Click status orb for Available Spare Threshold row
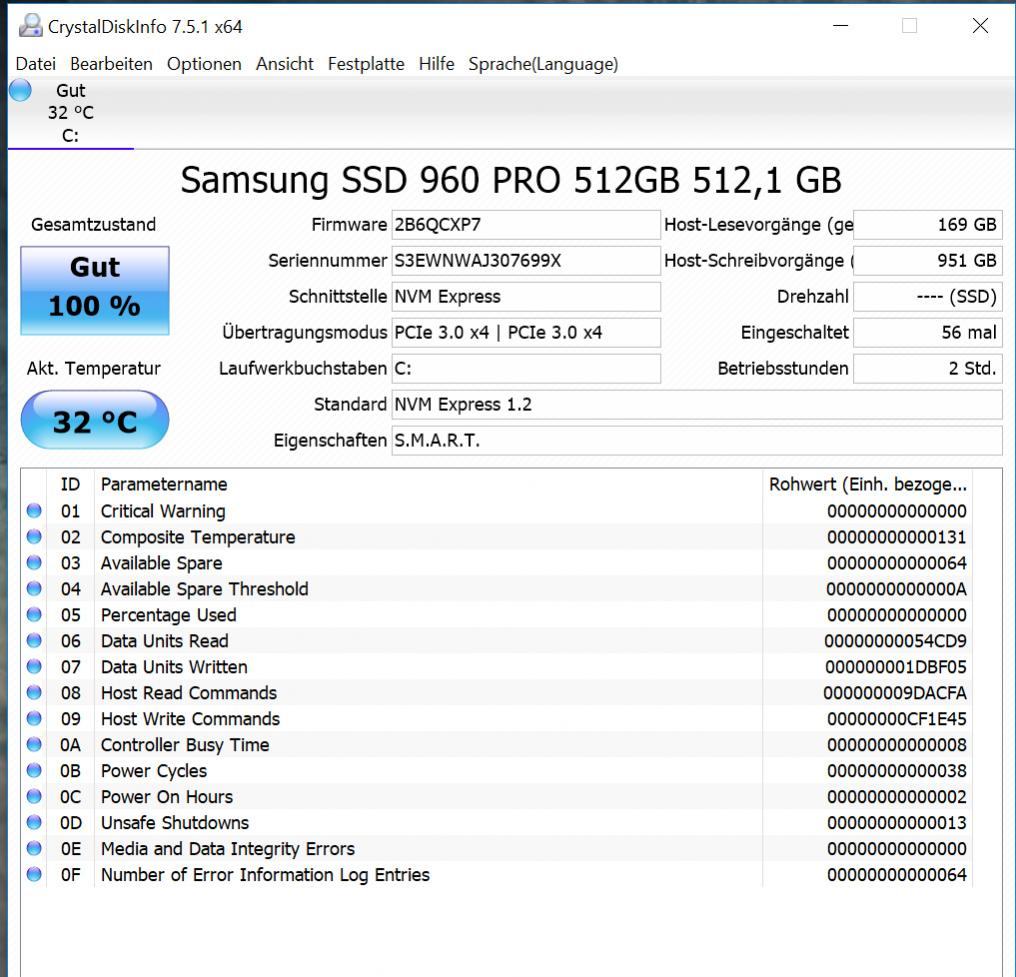The height and width of the screenshot is (977, 1016). tap(34, 588)
